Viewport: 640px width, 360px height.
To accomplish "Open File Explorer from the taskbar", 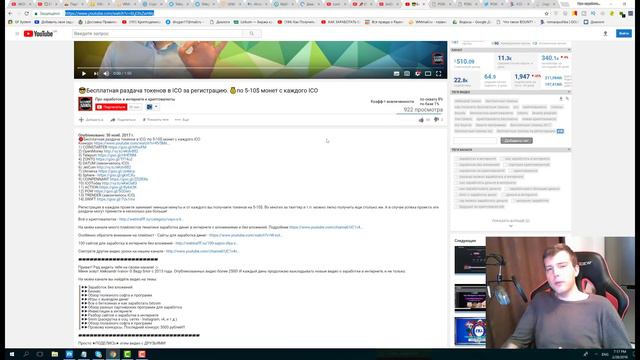I will (55, 354).
